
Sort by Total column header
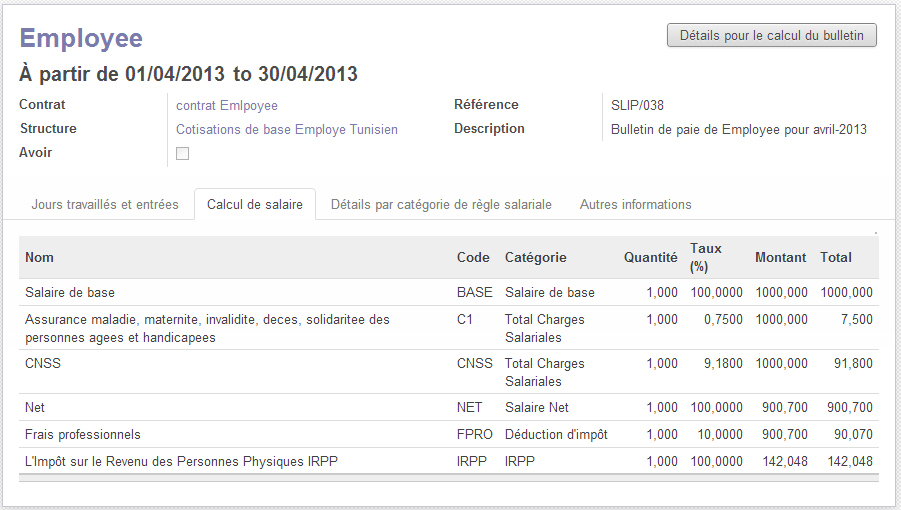tap(836, 257)
